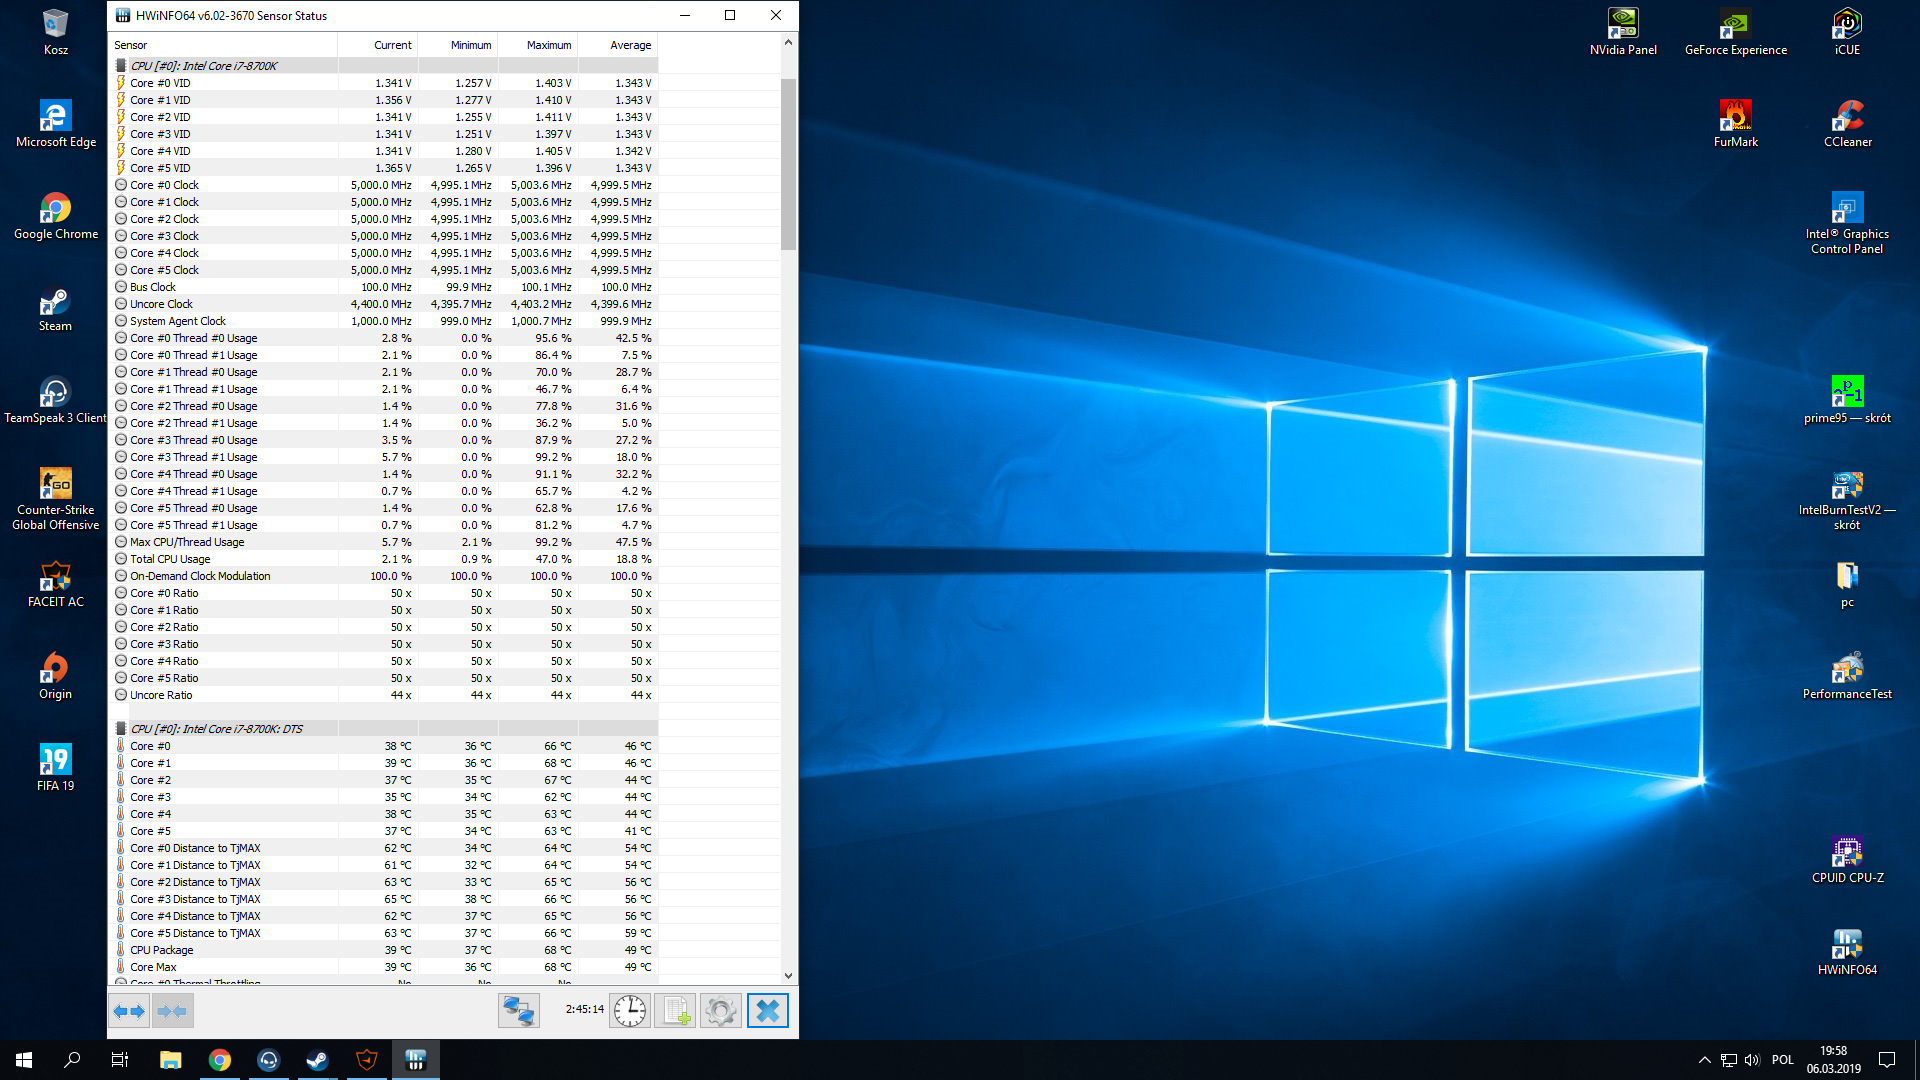
Task: Expand hidden system tray icons chevron
Action: point(1704,1060)
